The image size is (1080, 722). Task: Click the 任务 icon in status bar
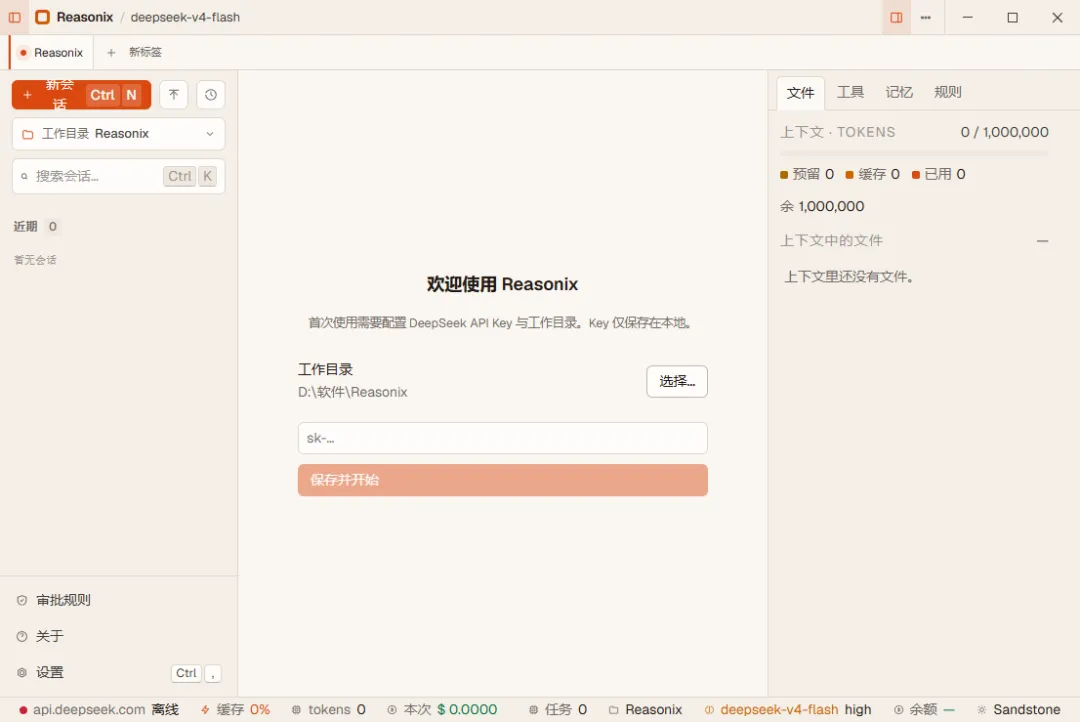tap(533, 710)
